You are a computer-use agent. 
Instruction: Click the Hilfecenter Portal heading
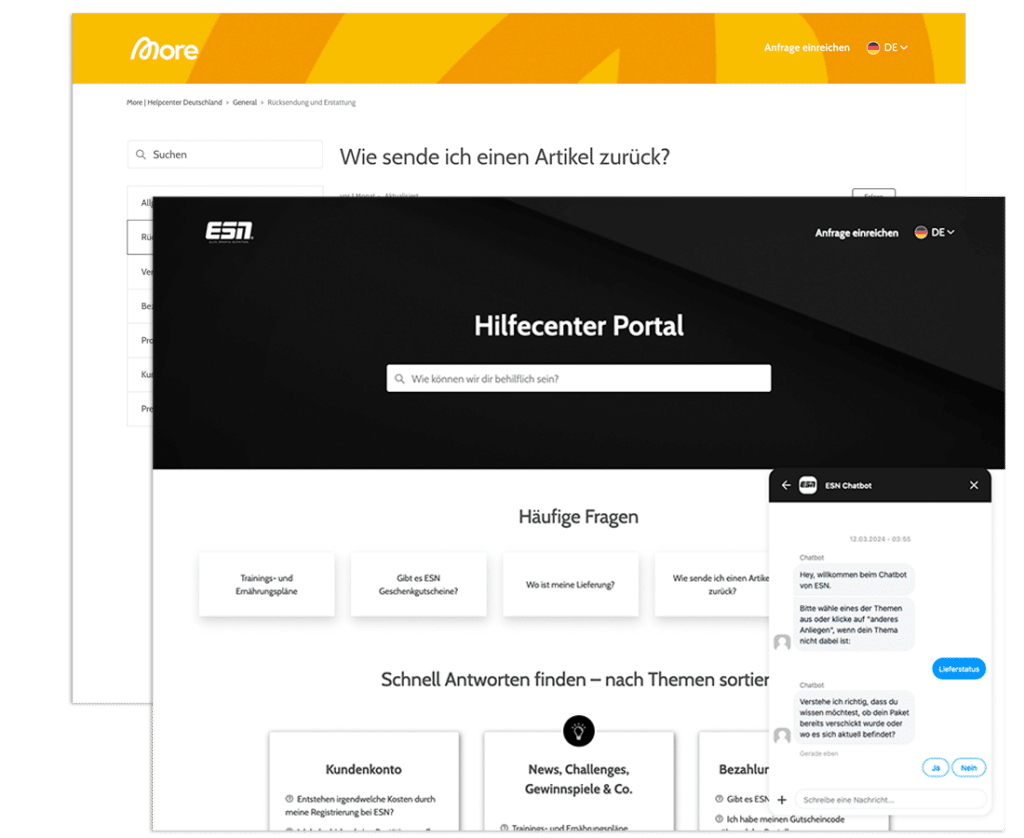579,326
